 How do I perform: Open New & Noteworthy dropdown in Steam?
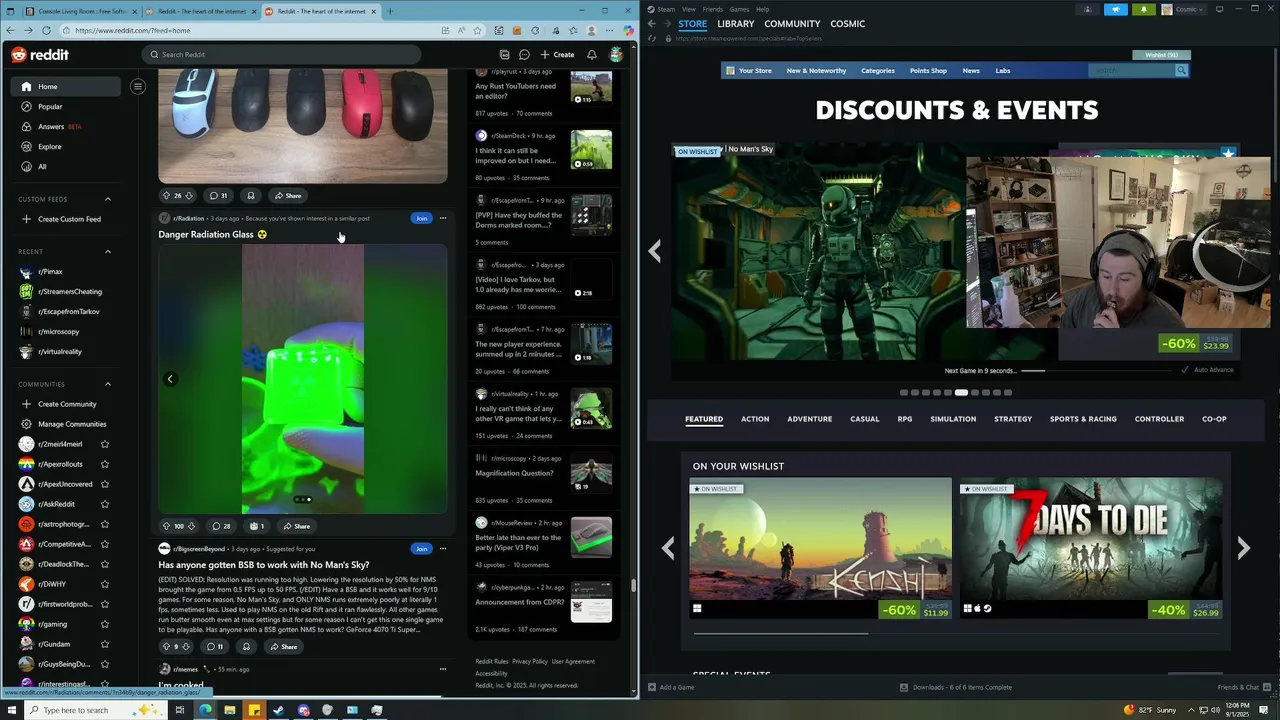click(816, 71)
